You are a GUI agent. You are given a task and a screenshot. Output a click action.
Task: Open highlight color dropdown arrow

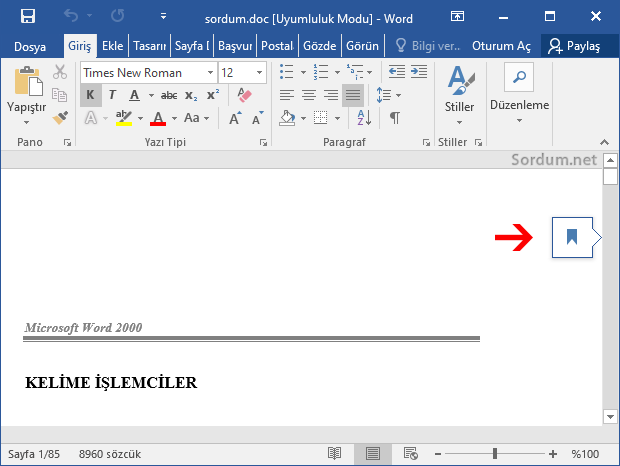(140, 118)
